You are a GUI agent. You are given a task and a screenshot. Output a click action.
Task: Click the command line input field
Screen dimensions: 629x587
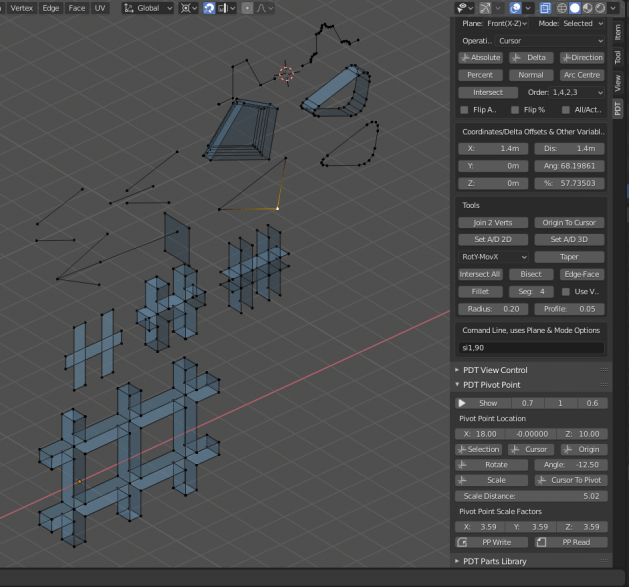(x=531, y=348)
